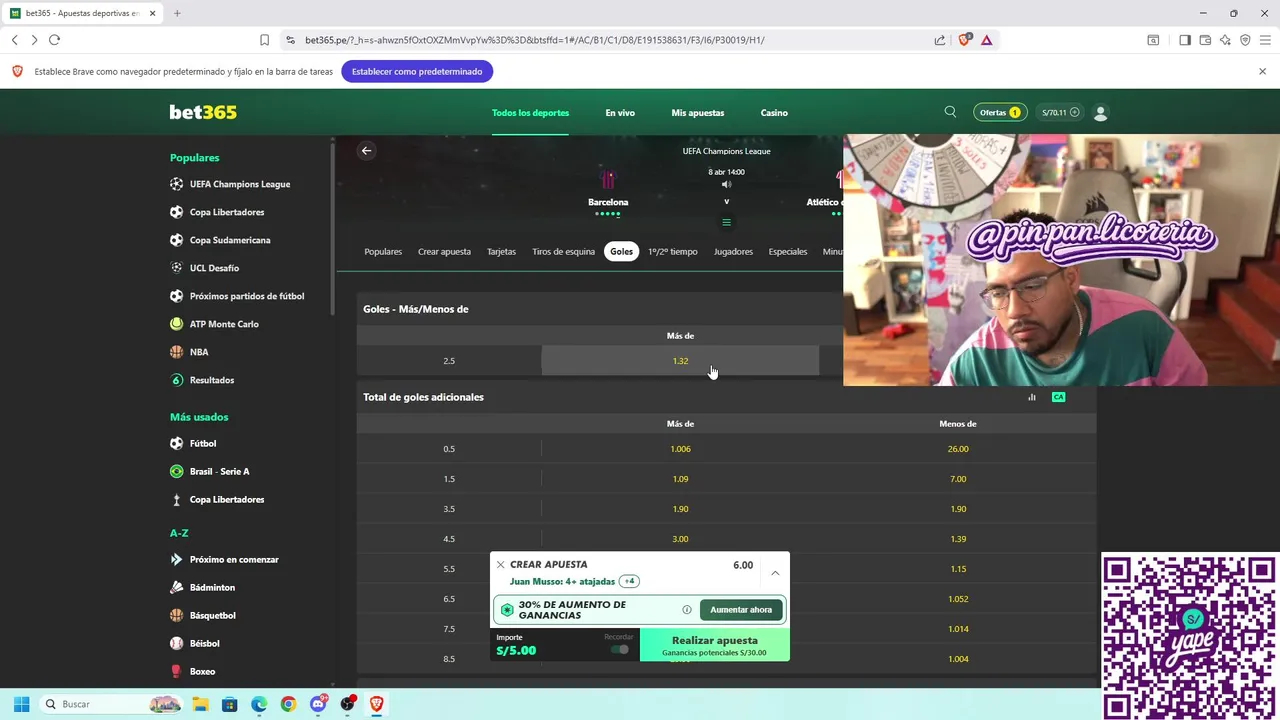Open a new browser tab
This screenshot has height=720, width=1280.
(177, 13)
